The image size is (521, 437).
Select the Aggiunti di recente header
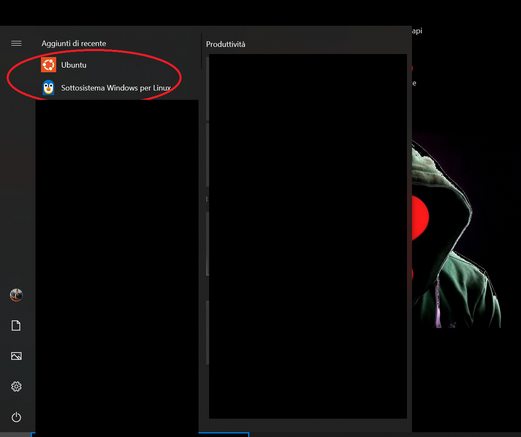tap(74, 43)
